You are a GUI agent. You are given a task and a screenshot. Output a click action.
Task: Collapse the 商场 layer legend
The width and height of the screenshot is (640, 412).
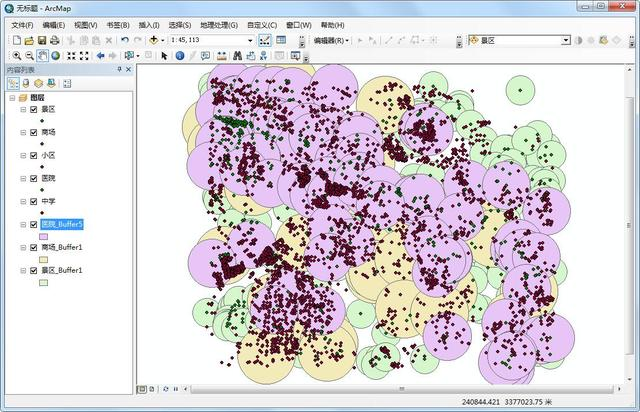point(23,132)
